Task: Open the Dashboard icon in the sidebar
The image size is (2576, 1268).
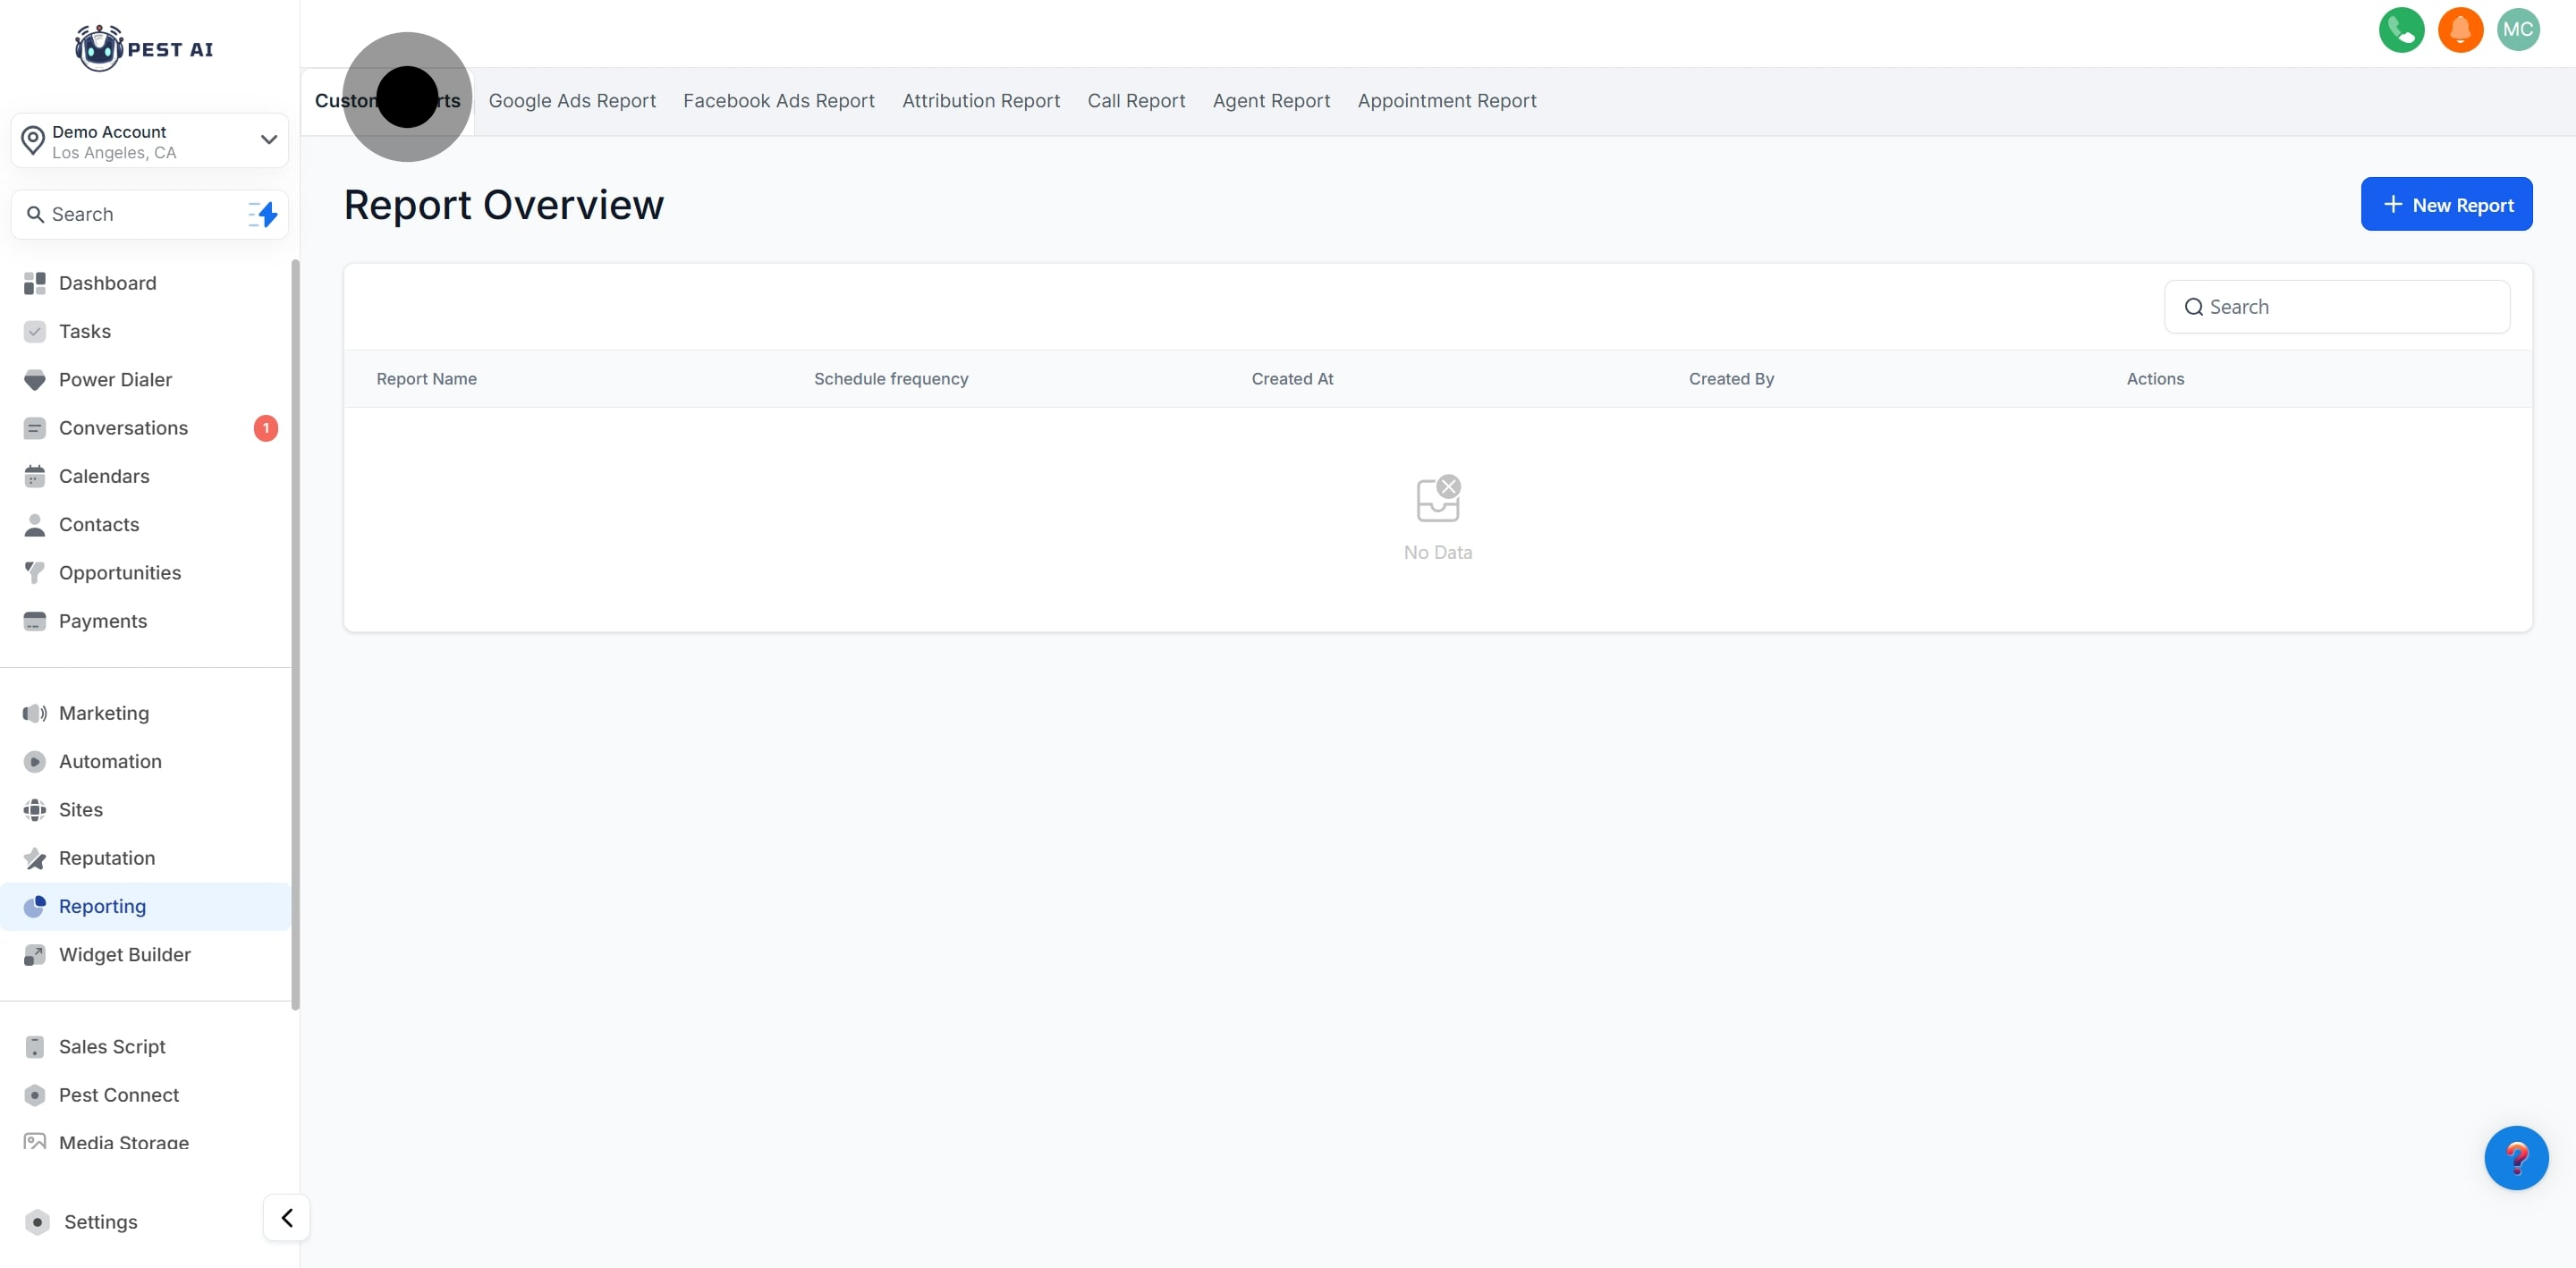Action: pos(35,283)
